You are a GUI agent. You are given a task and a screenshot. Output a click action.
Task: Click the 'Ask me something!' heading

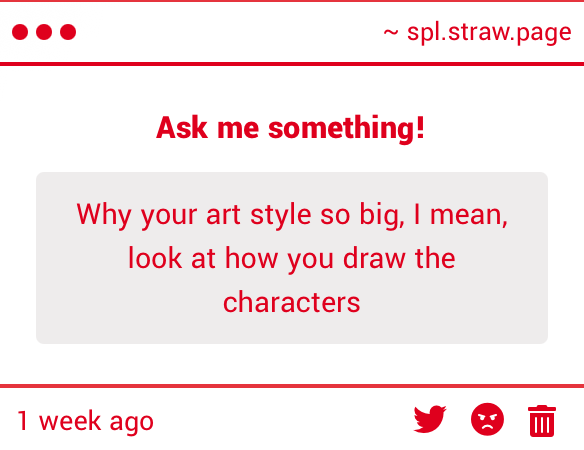click(x=290, y=128)
